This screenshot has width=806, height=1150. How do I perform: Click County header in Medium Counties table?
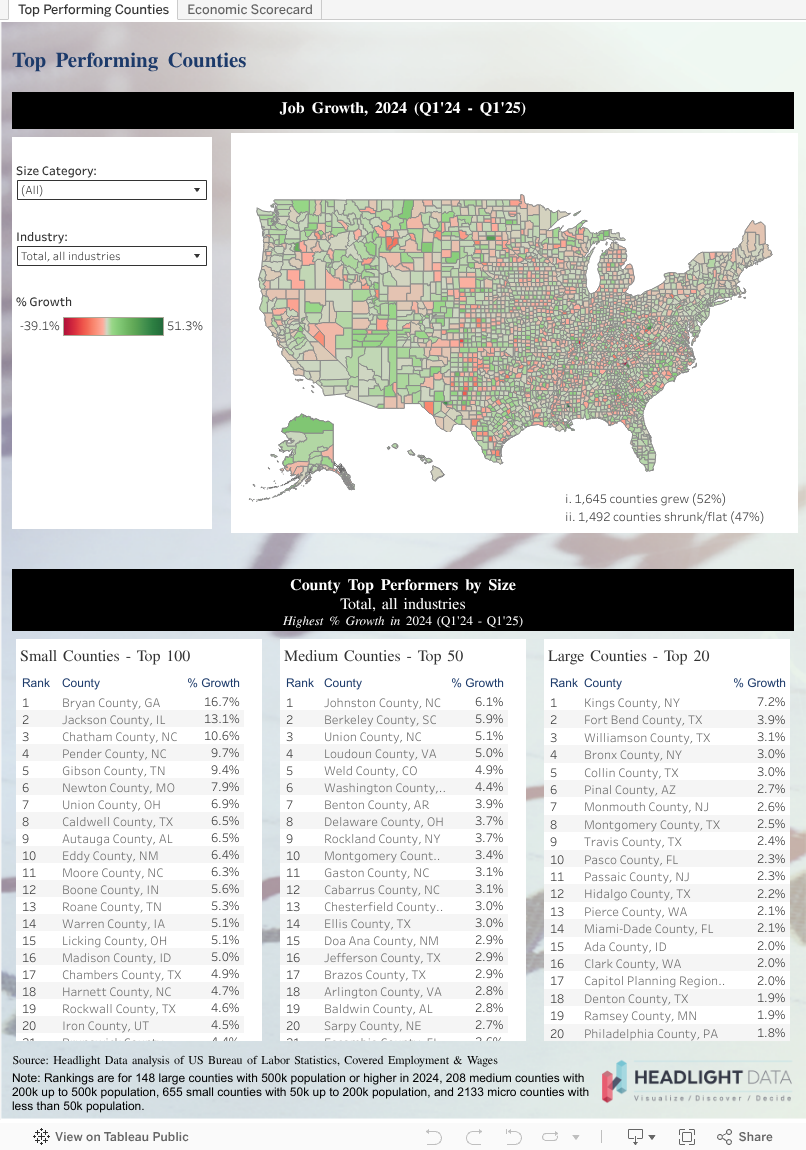pyautogui.click(x=343, y=683)
